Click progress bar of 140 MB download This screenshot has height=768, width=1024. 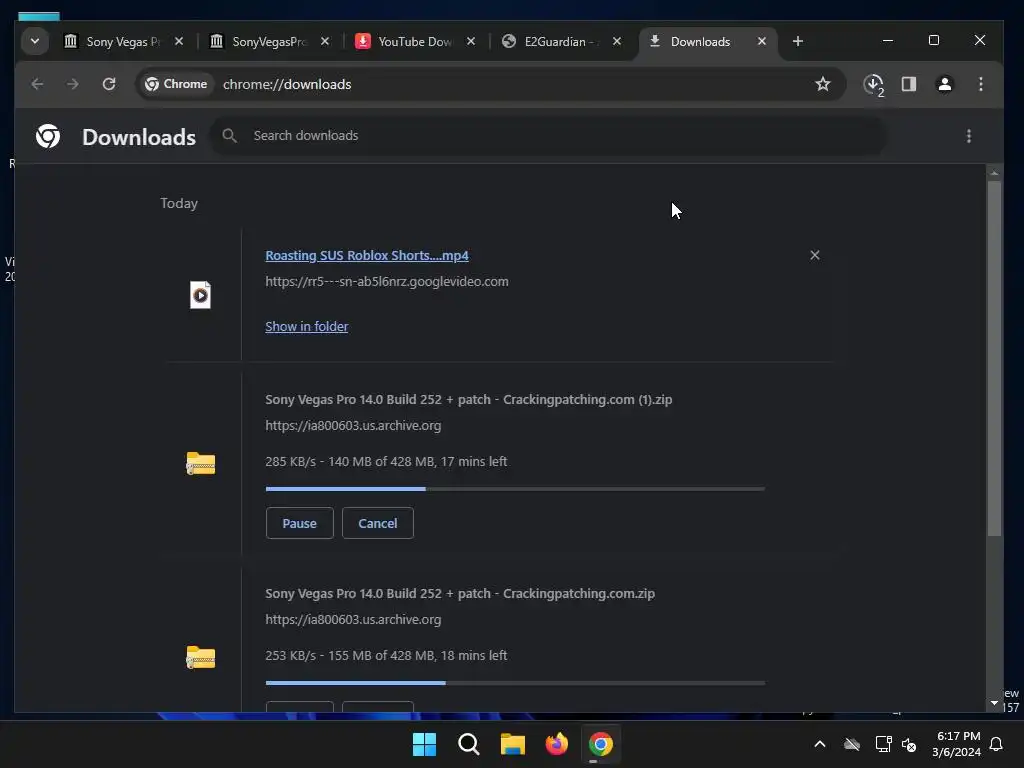coord(515,488)
